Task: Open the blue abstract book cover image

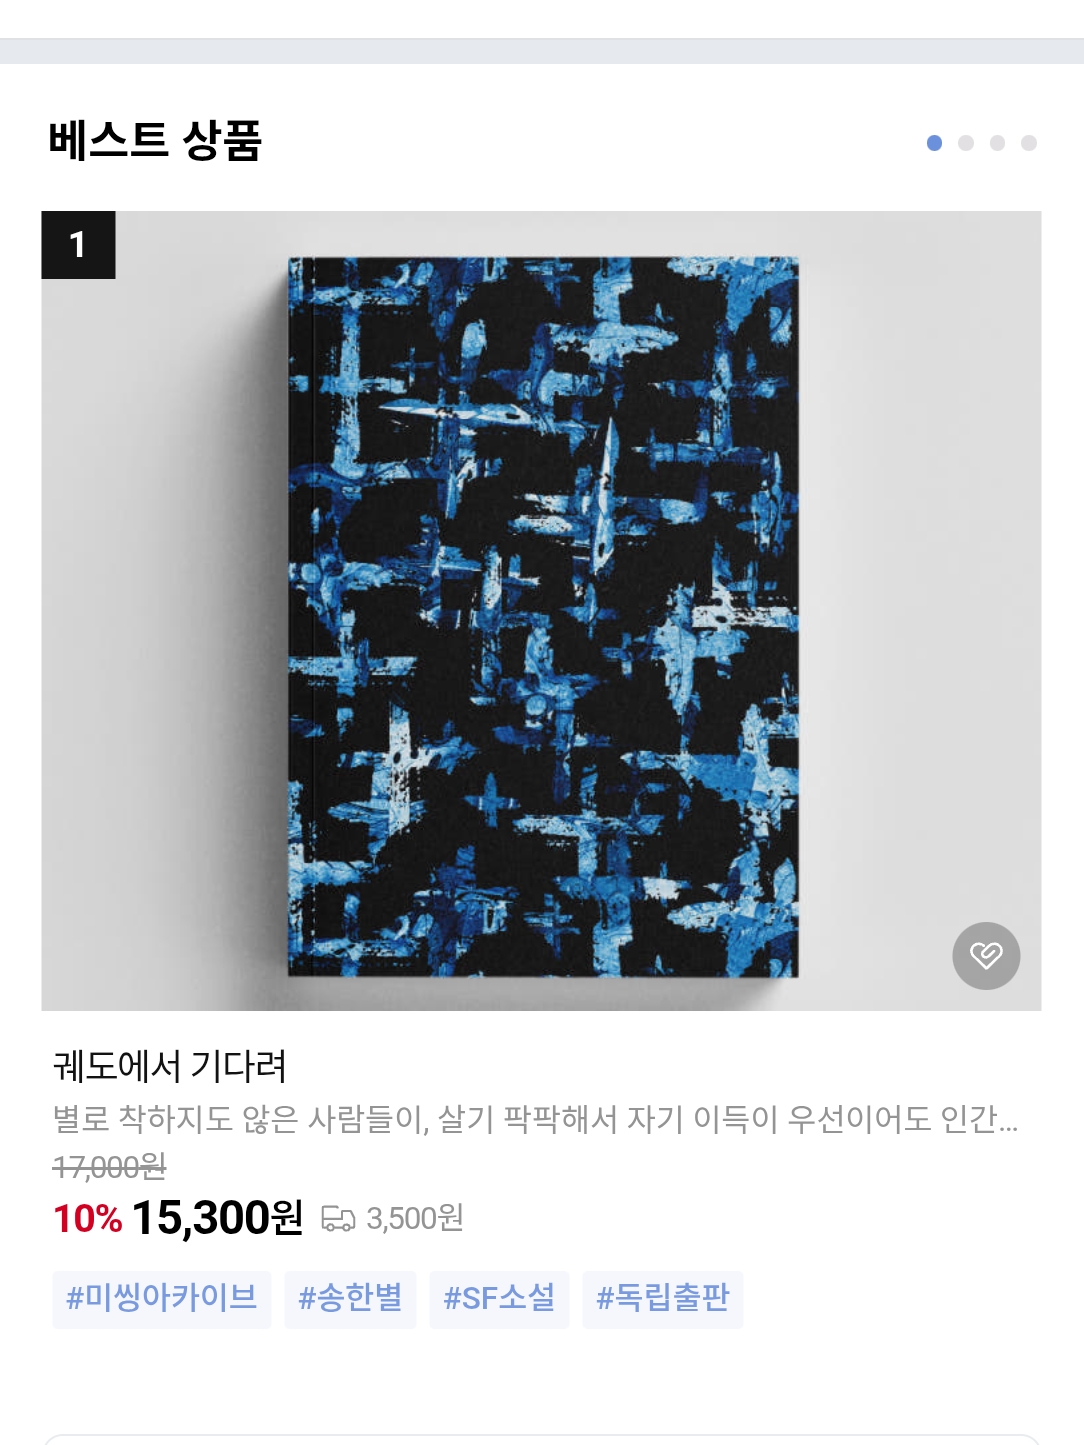Action: click(542, 611)
